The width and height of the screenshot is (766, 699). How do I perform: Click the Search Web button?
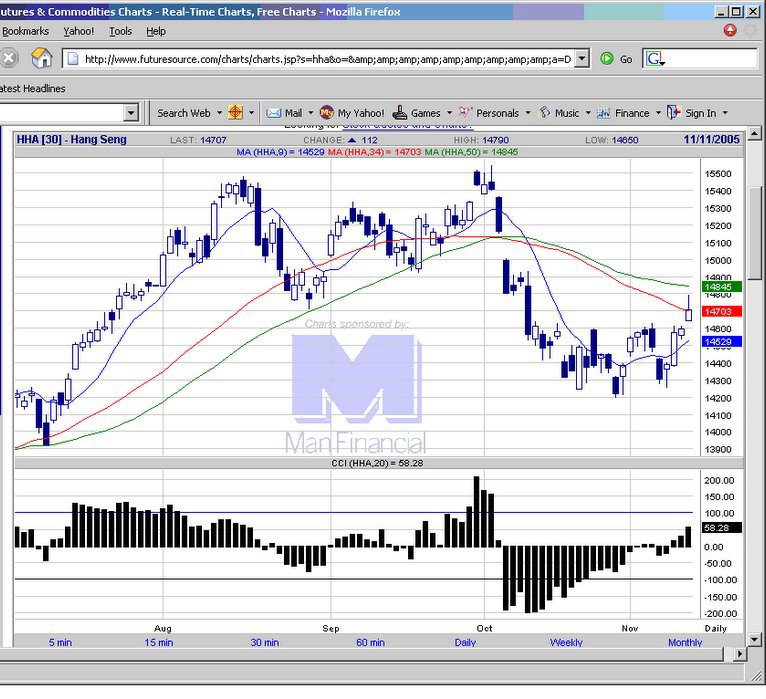point(184,113)
